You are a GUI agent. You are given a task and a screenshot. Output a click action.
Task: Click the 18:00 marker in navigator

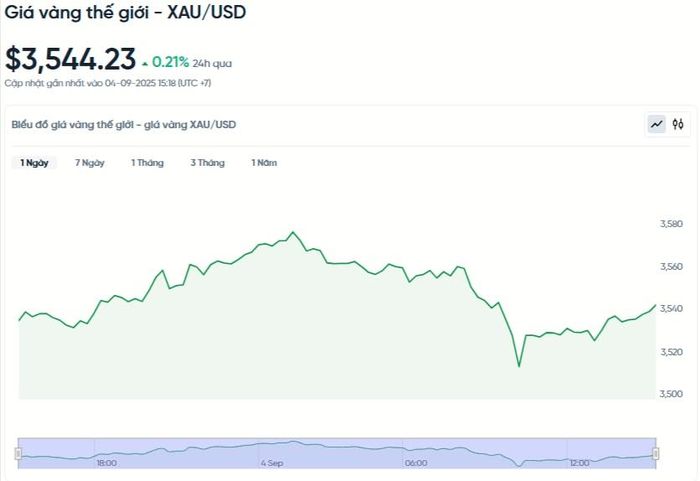click(107, 463)
